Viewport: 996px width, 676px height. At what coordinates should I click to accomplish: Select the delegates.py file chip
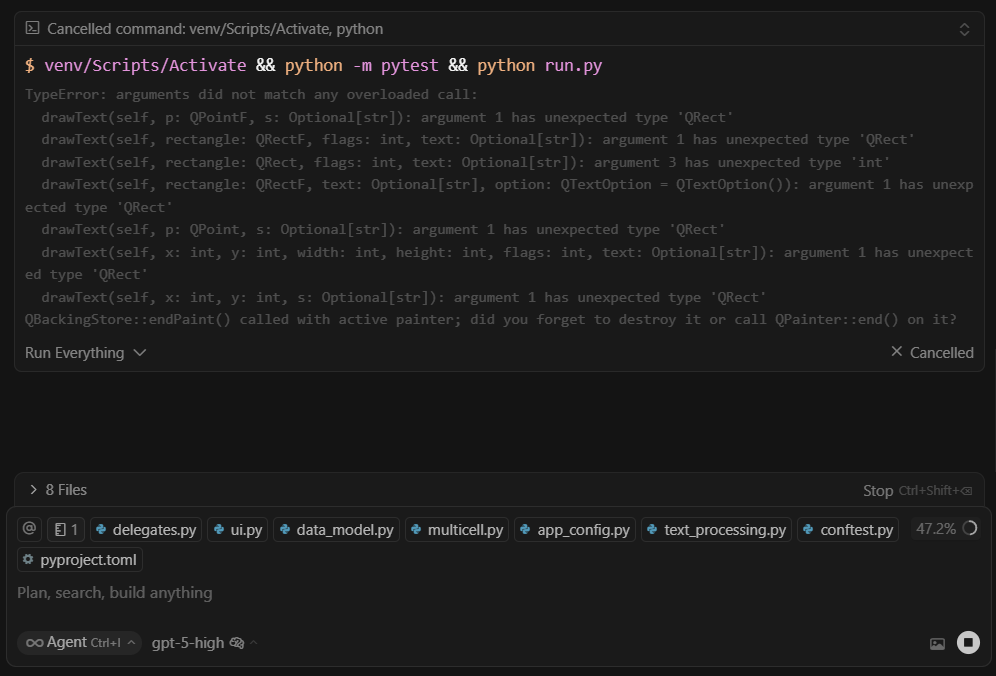tap(146, 529)
